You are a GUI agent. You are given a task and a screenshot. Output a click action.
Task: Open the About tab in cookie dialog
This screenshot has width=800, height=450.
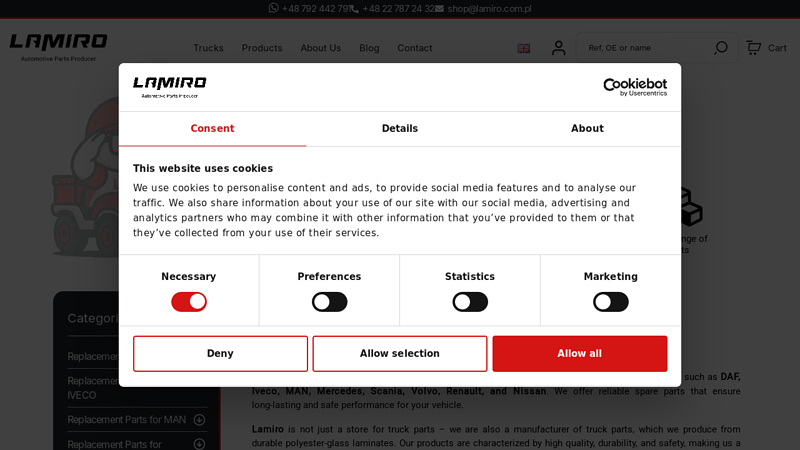pos(587,129)
